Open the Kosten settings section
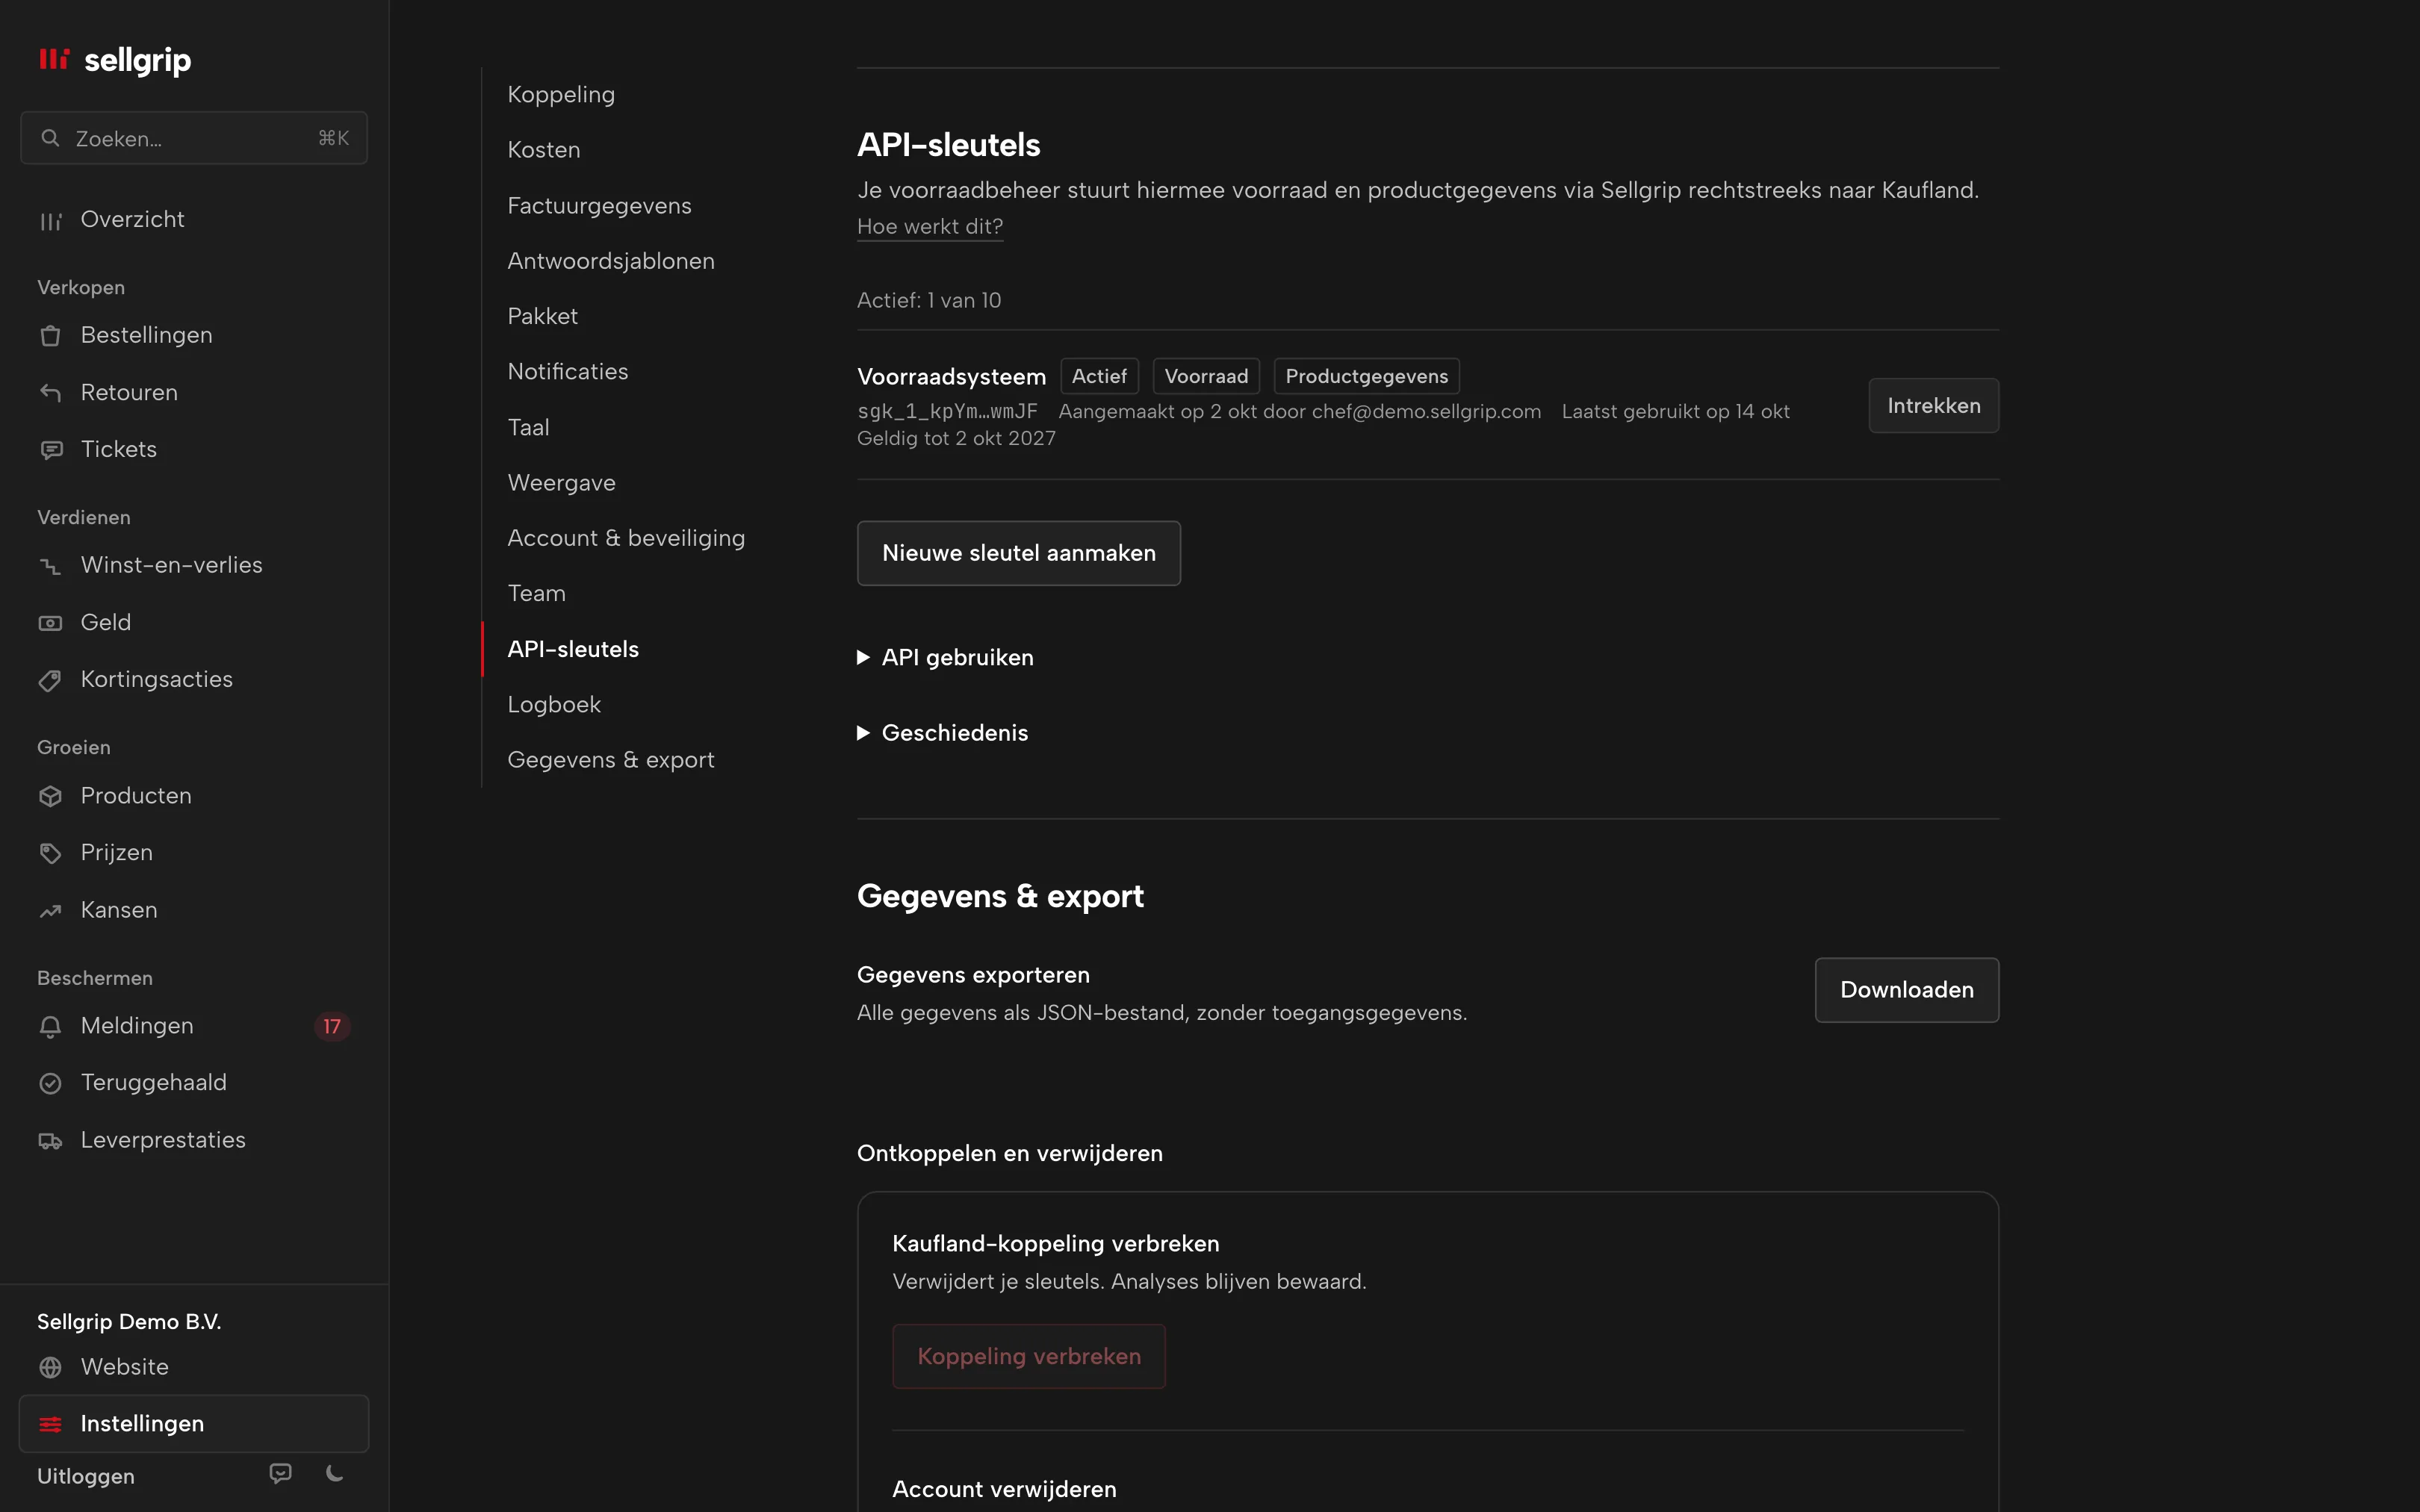 tap(544, 150)
